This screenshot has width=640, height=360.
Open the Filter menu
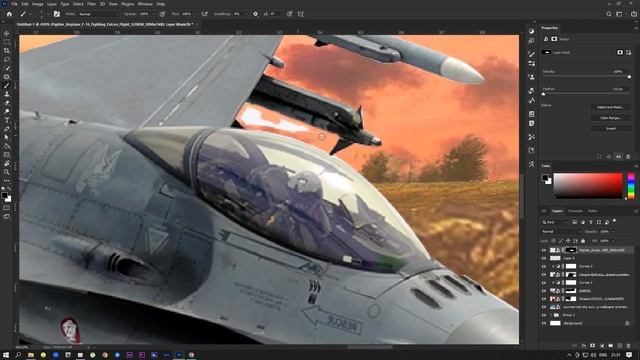coord(91,4)
